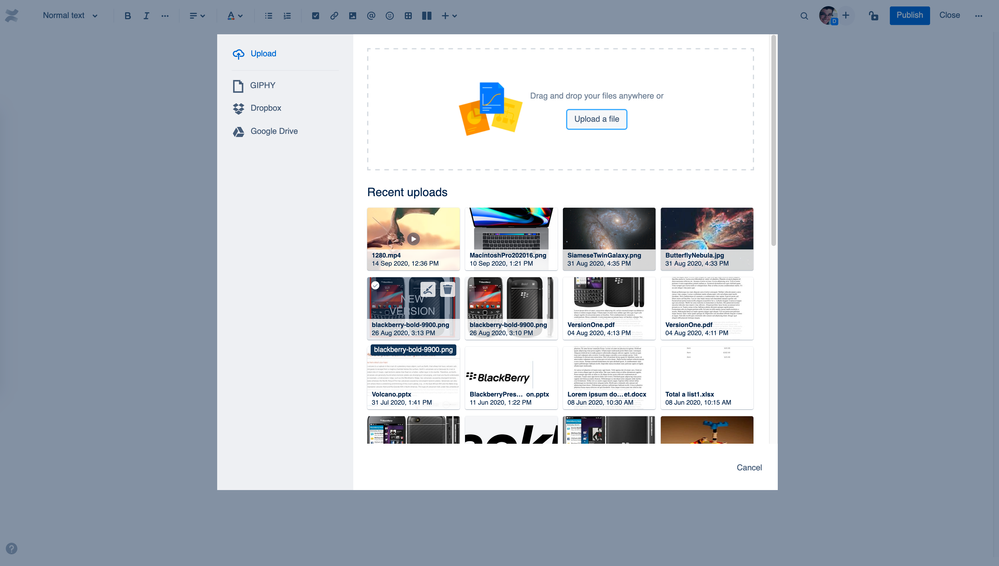
Task: Click the Publish button
Action: pyautogui.click(x=909, y=15)
